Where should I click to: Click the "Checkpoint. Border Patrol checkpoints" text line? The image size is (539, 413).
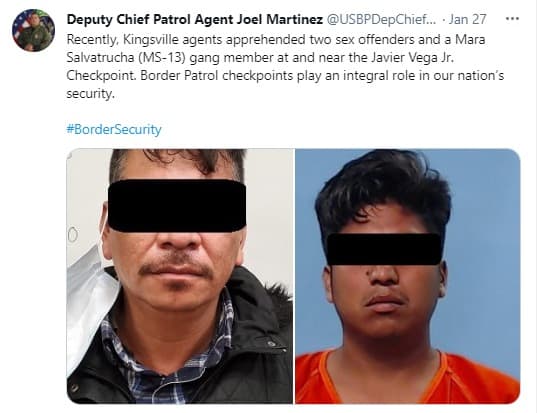285,75
